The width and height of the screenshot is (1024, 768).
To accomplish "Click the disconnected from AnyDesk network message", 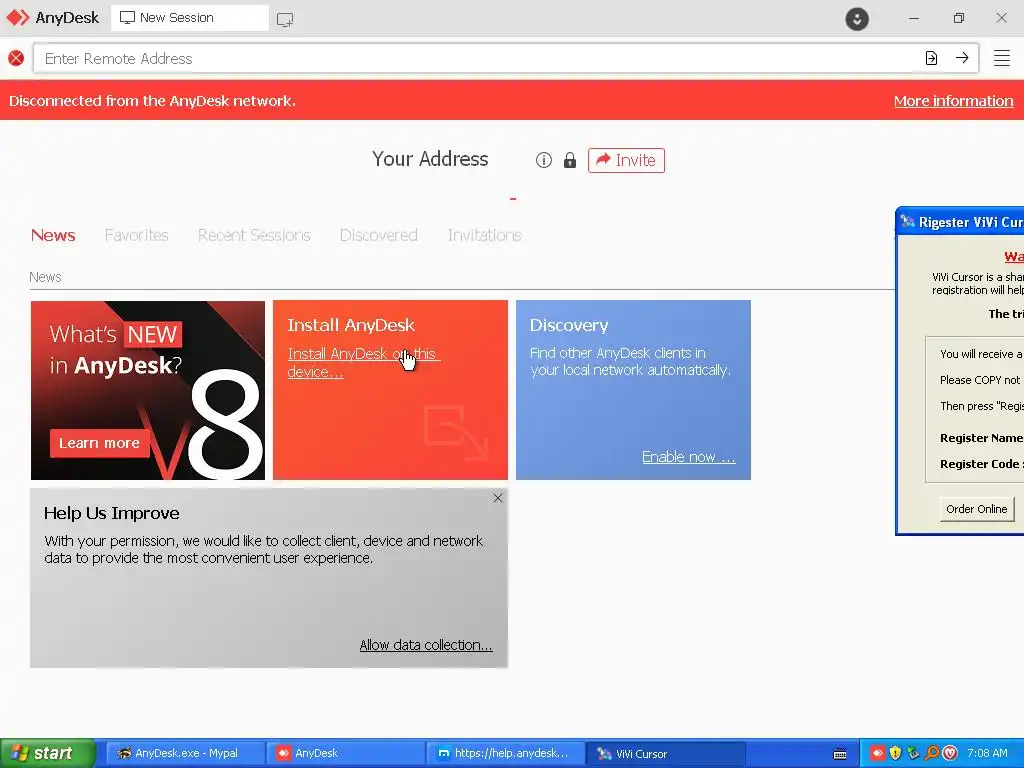I will [152, 101].
